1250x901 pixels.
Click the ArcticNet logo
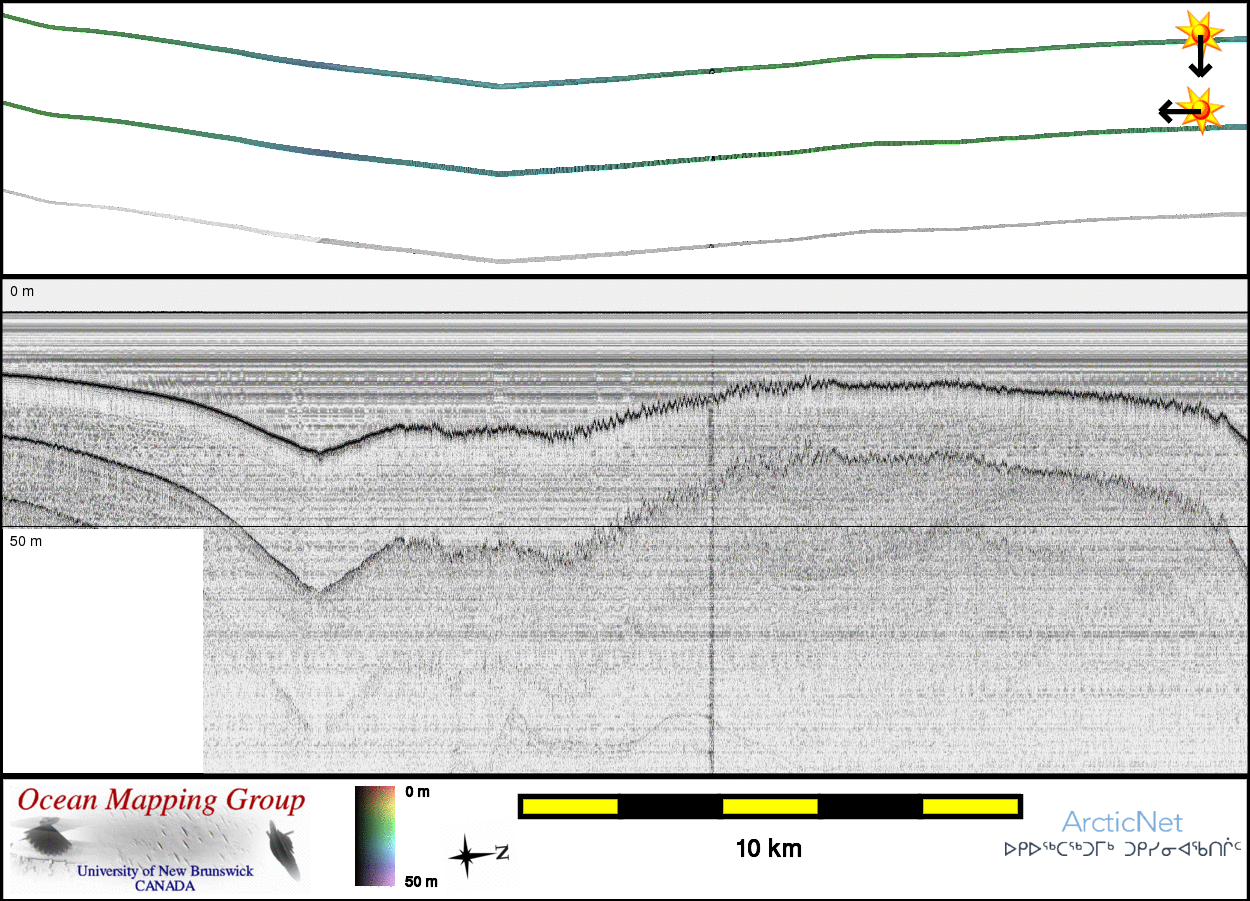[1122, 822]
